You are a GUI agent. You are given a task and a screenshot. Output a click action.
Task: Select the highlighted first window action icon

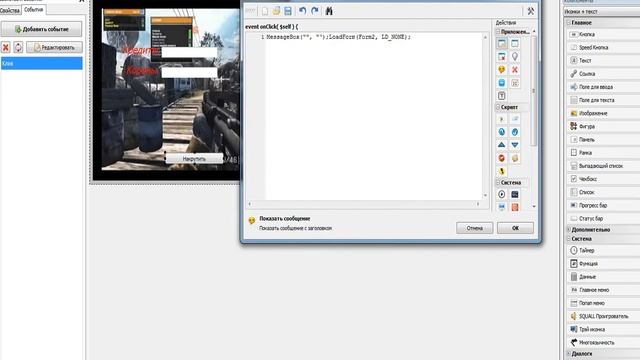pos(502,43)
